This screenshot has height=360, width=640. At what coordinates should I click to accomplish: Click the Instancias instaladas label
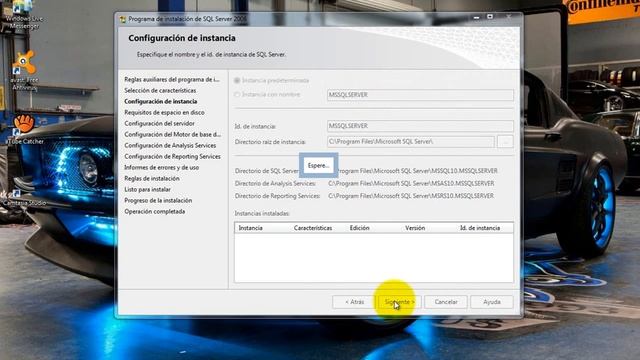click(x=262, y=213)
